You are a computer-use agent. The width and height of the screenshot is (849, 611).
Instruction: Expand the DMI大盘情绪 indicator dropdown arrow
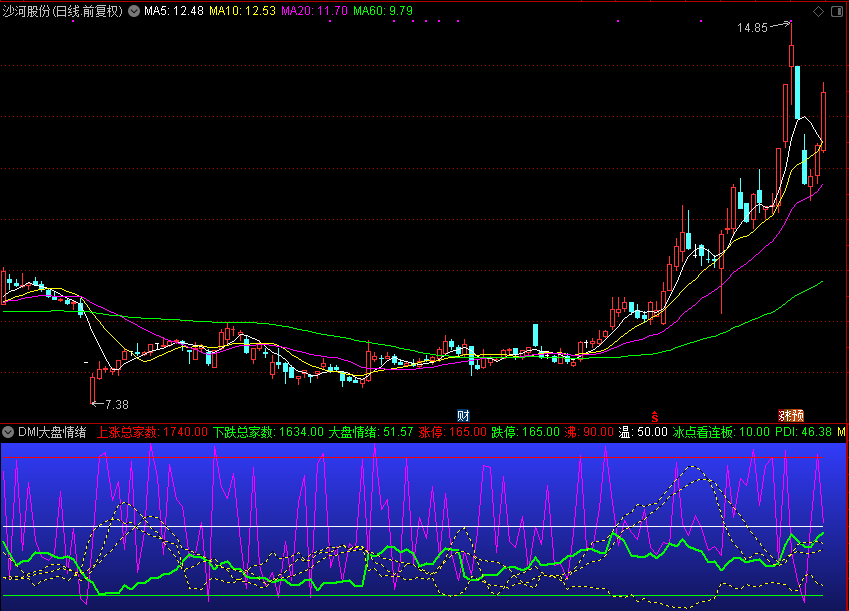[8, 432]
